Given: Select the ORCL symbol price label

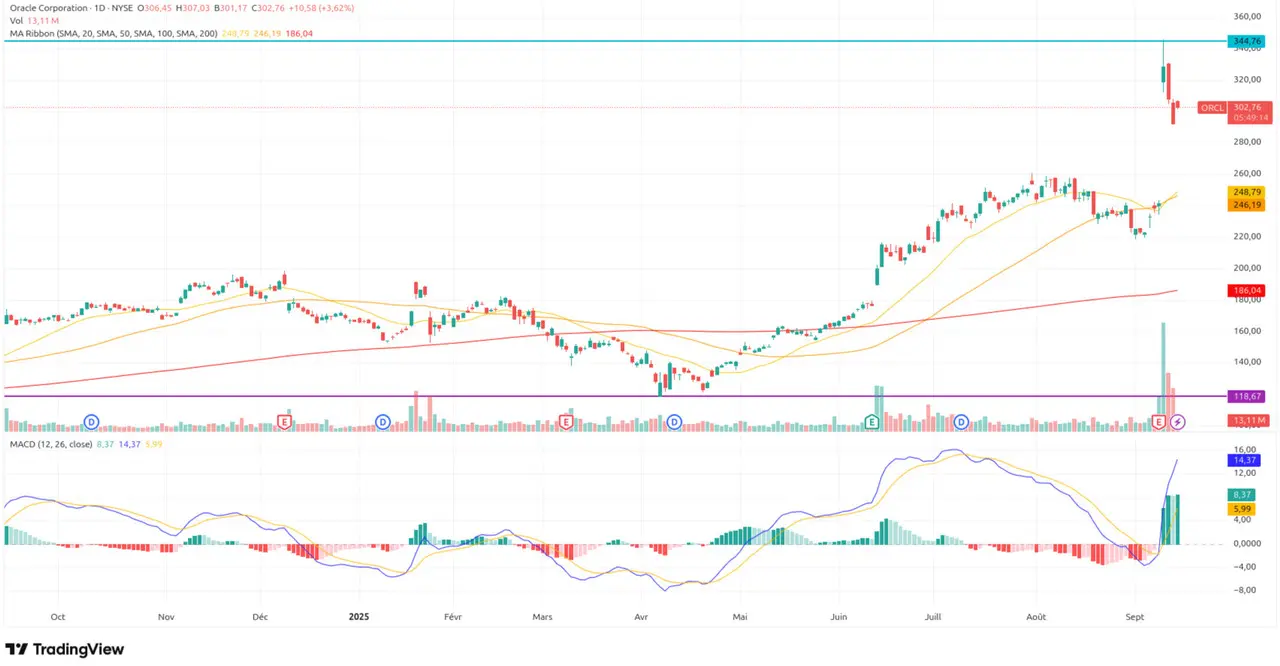Looking at the screenshot, I should coord(1212,108).
